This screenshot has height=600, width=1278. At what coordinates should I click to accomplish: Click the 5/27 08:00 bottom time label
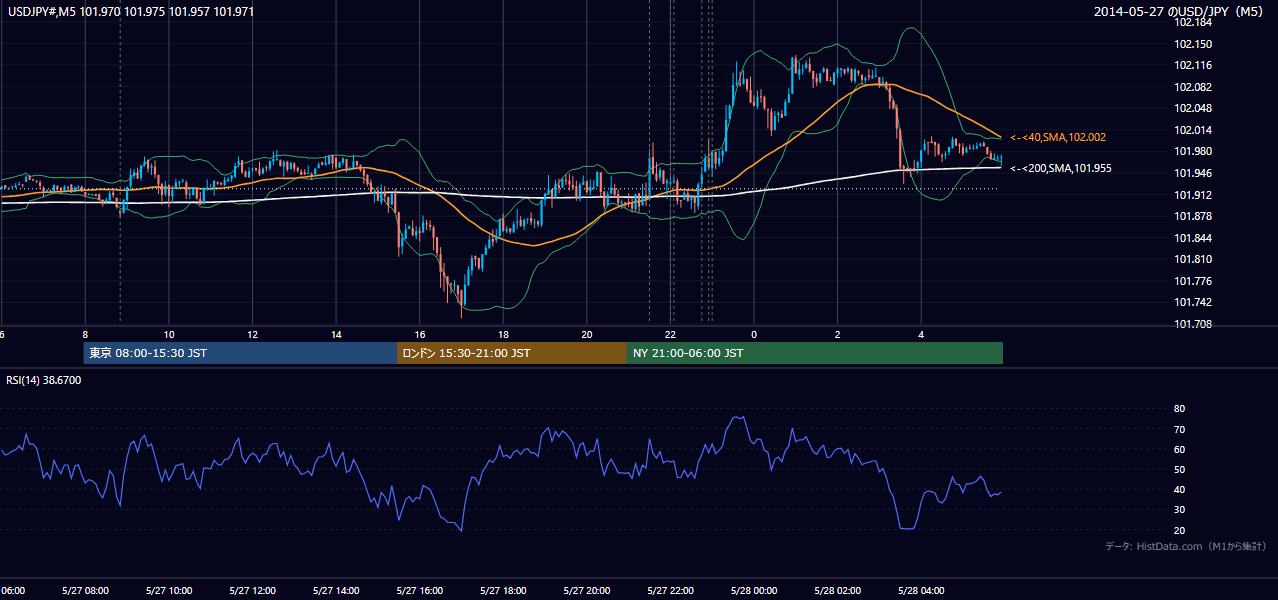pos(85,591)
